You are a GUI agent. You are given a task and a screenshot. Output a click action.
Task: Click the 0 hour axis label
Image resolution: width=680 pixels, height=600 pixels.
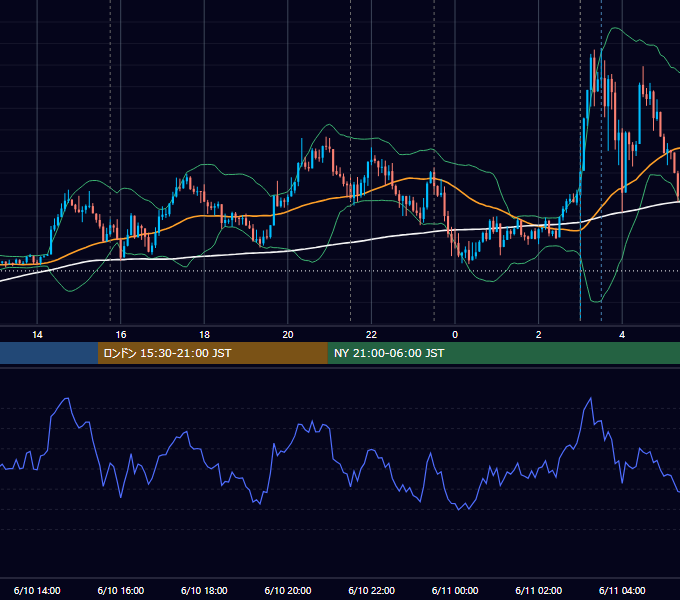(x=455, y=335)
